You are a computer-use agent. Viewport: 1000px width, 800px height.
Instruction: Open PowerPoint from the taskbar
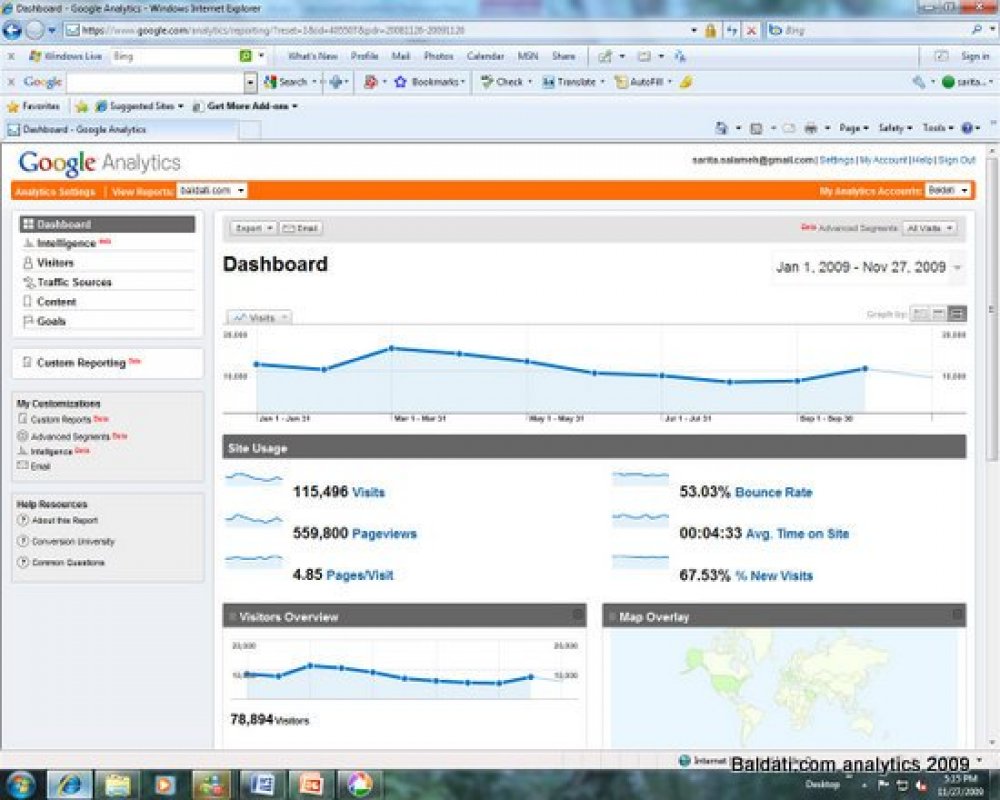click(309, 784)
